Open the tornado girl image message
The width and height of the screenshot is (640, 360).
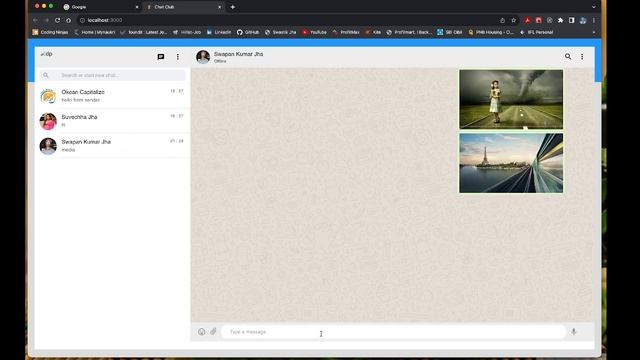coord(511,99)
